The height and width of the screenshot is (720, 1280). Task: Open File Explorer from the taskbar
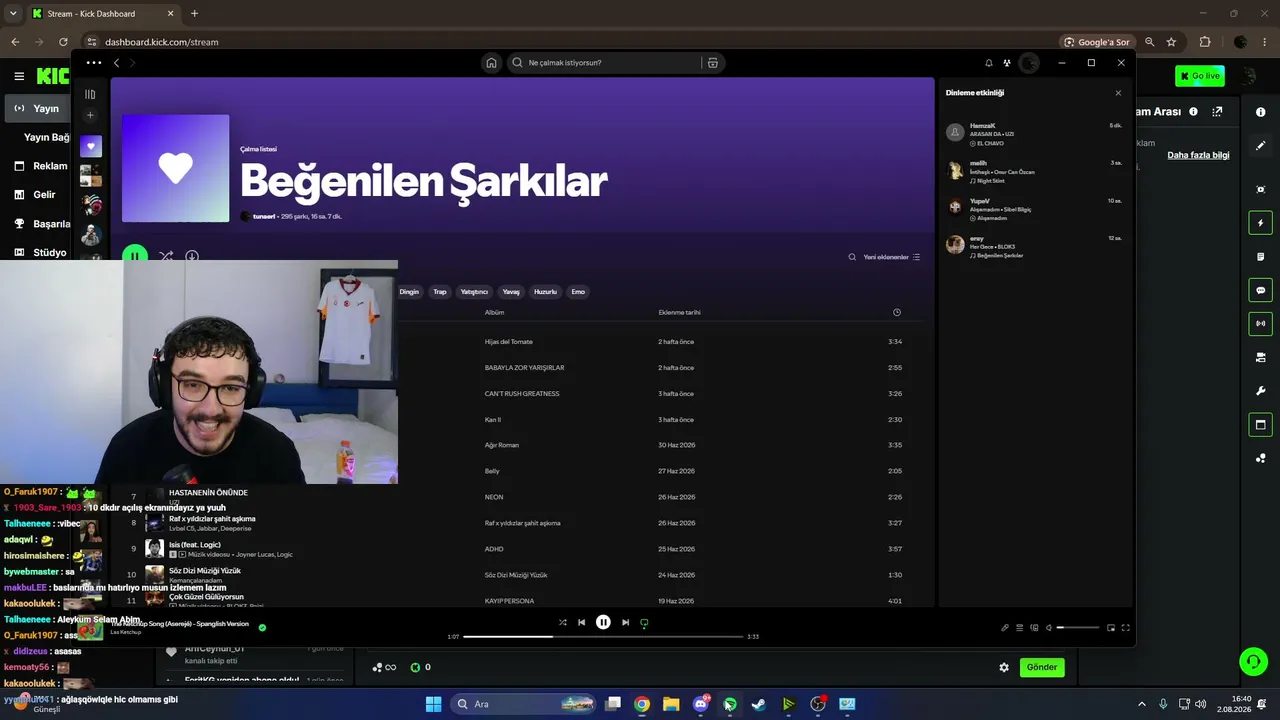(671, 704)
